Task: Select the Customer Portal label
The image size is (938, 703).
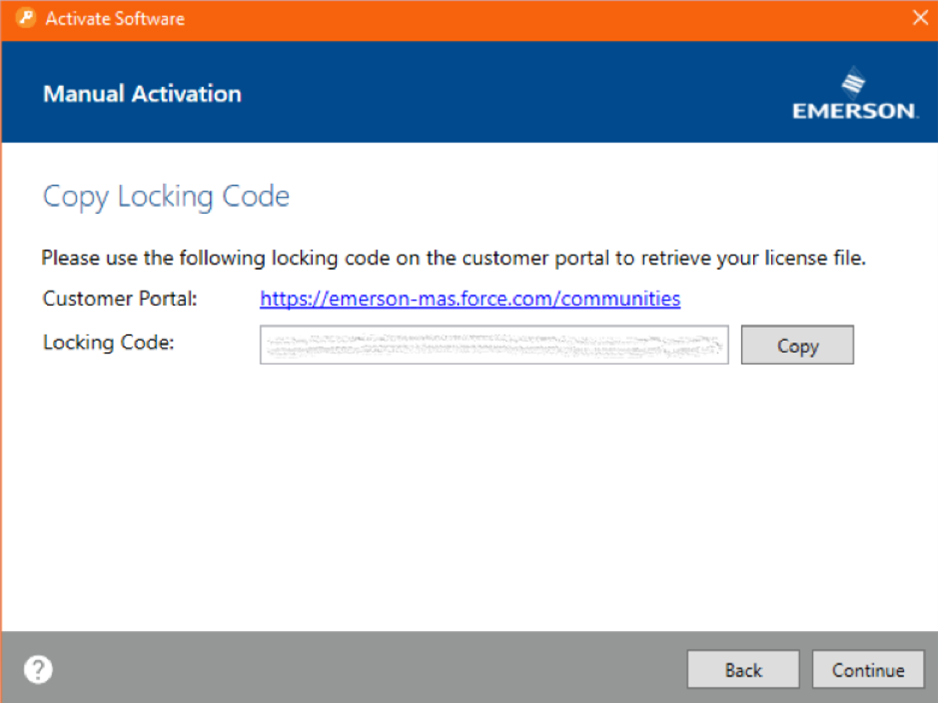Action: click(x=120, y=298)
